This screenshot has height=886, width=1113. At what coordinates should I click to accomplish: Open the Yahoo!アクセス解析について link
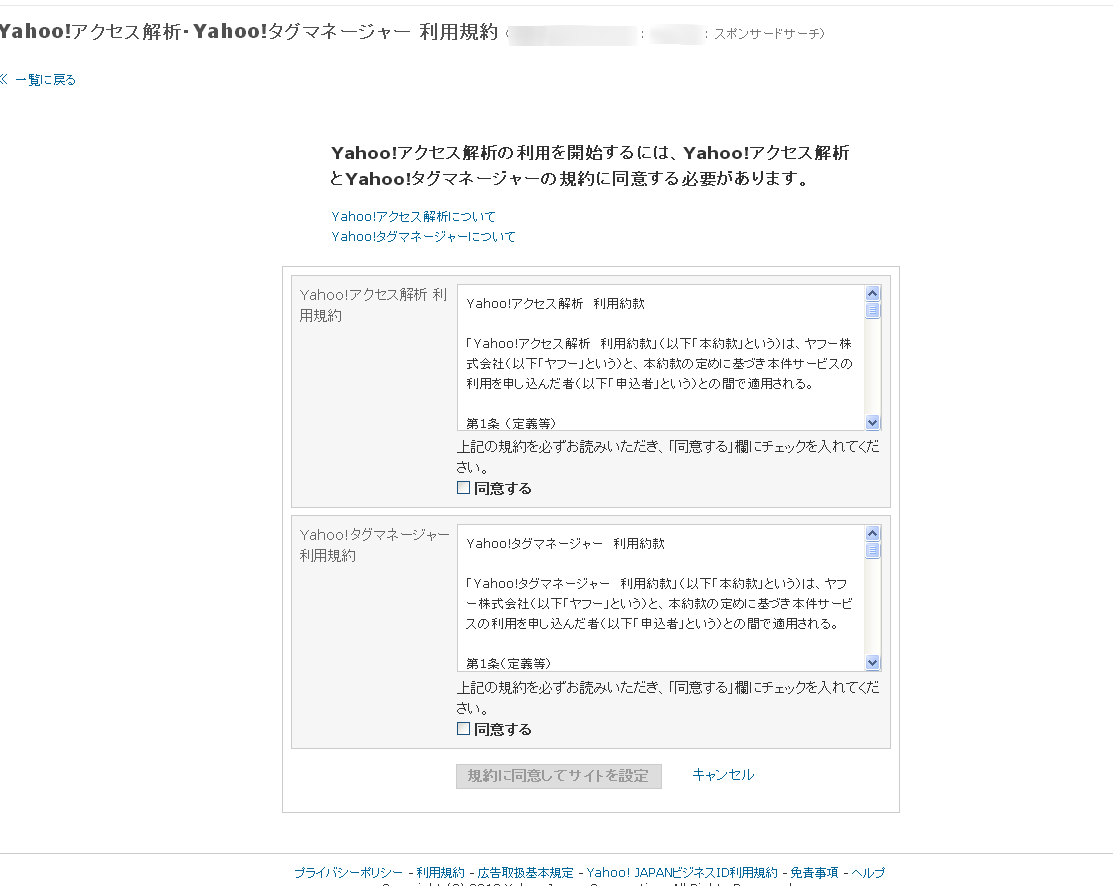click(x=413, y=217)
